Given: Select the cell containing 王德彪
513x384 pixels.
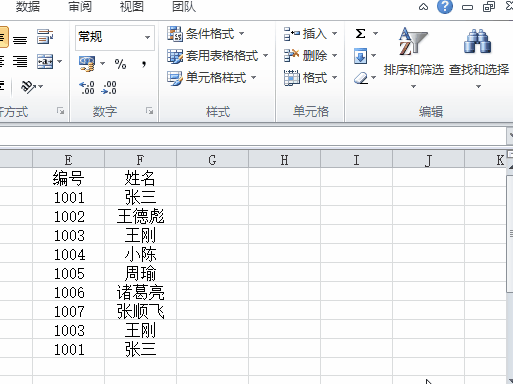Looking at the screenshot, I should pos(140,216).
